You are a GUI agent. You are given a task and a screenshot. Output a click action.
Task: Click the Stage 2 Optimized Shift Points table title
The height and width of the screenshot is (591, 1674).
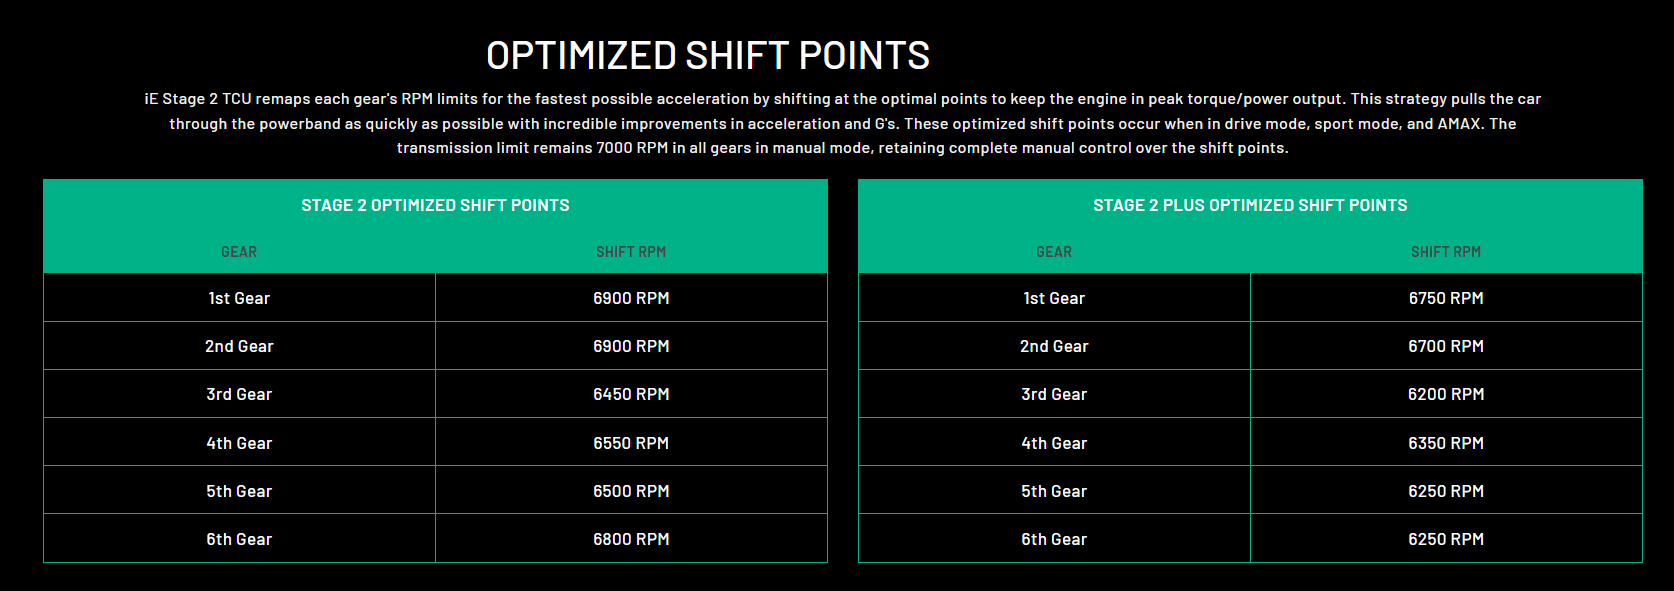tap(435, 205)
